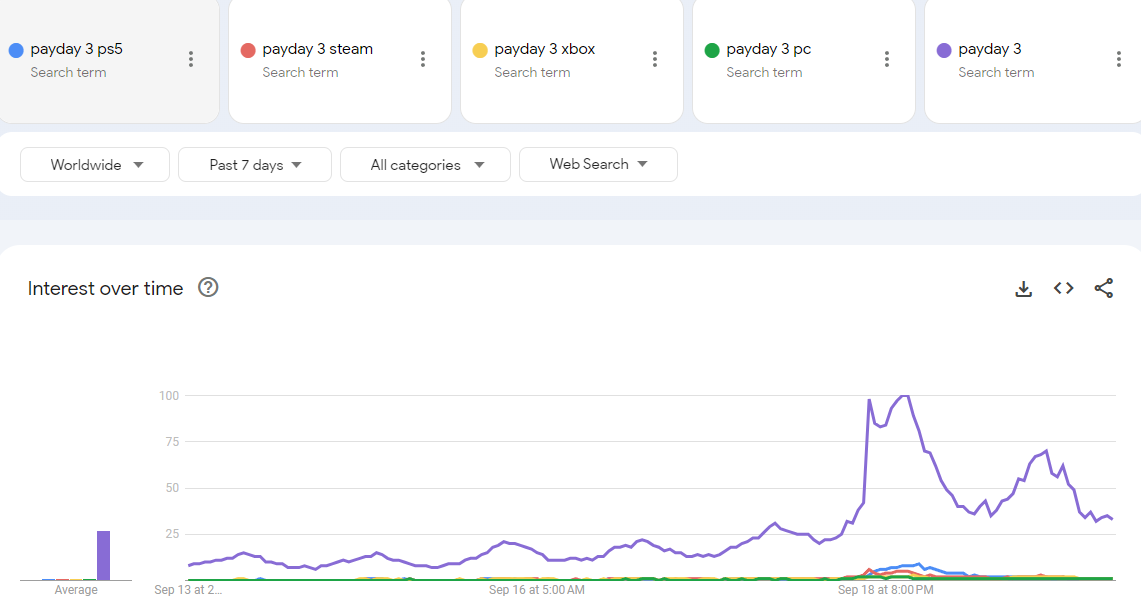
Task: Click the Sep 13 at 2... axis label
Action: point(188,589)
